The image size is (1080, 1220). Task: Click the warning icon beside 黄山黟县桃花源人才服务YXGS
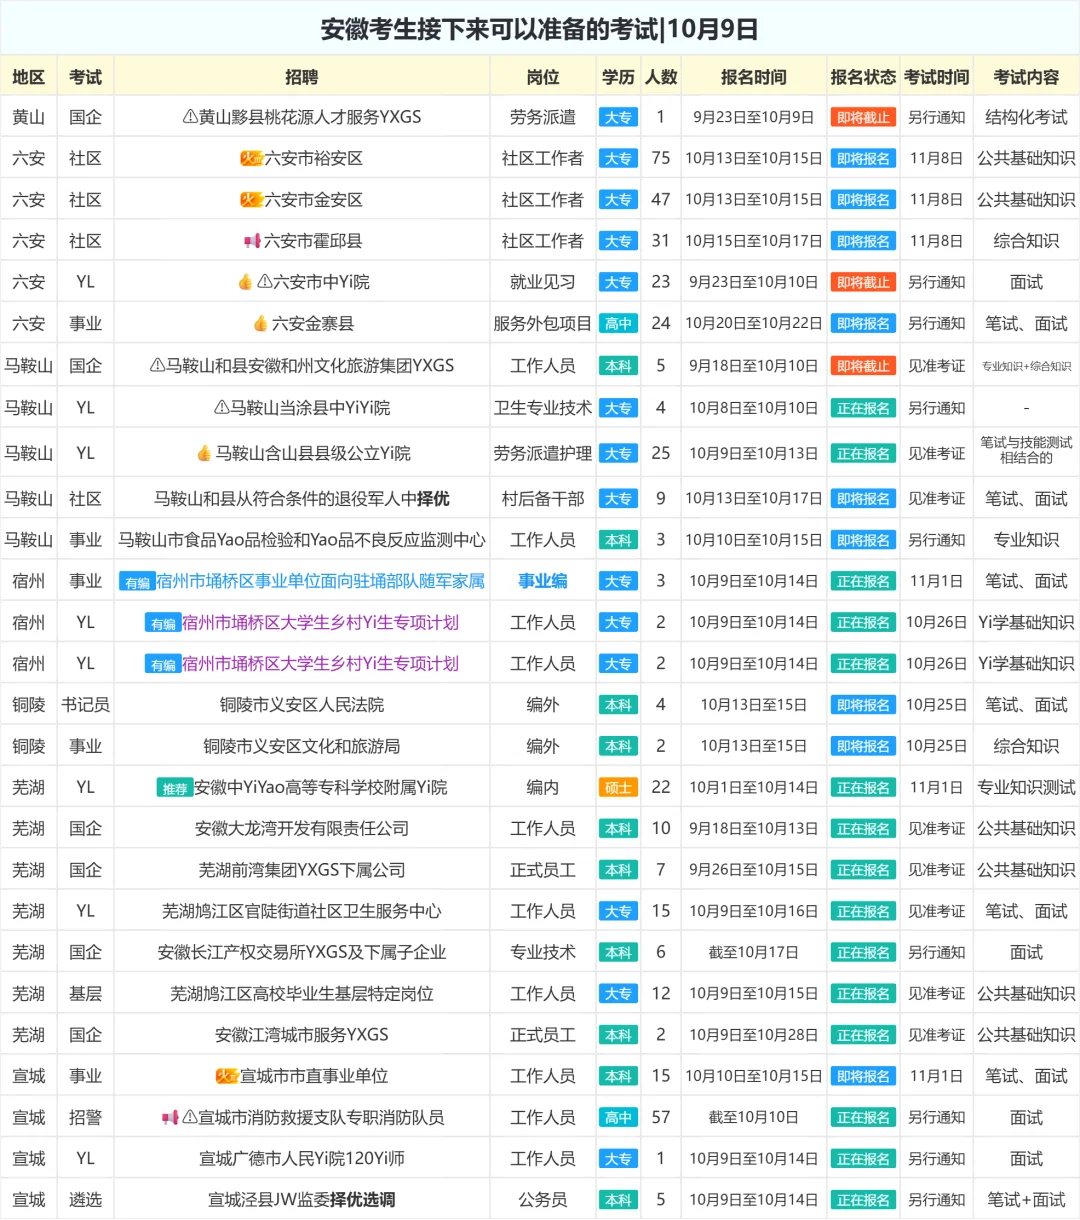coord(192,116)
